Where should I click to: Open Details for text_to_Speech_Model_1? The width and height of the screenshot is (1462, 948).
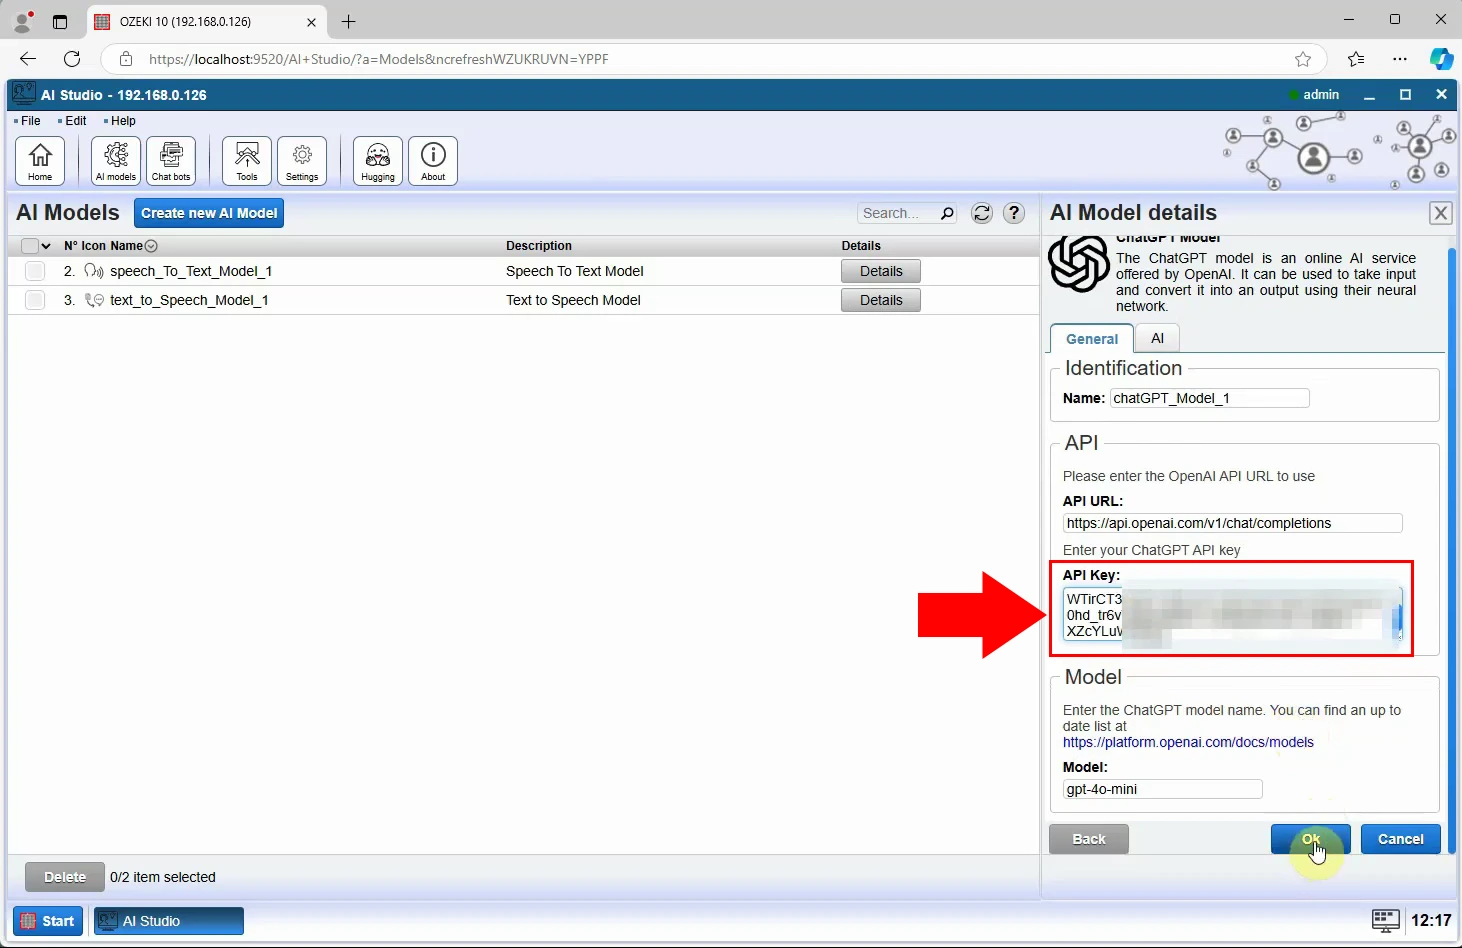881,300
